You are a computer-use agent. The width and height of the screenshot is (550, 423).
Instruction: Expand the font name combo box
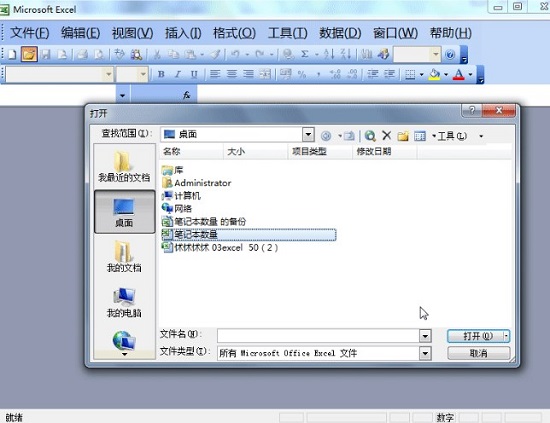coord(108,74)
